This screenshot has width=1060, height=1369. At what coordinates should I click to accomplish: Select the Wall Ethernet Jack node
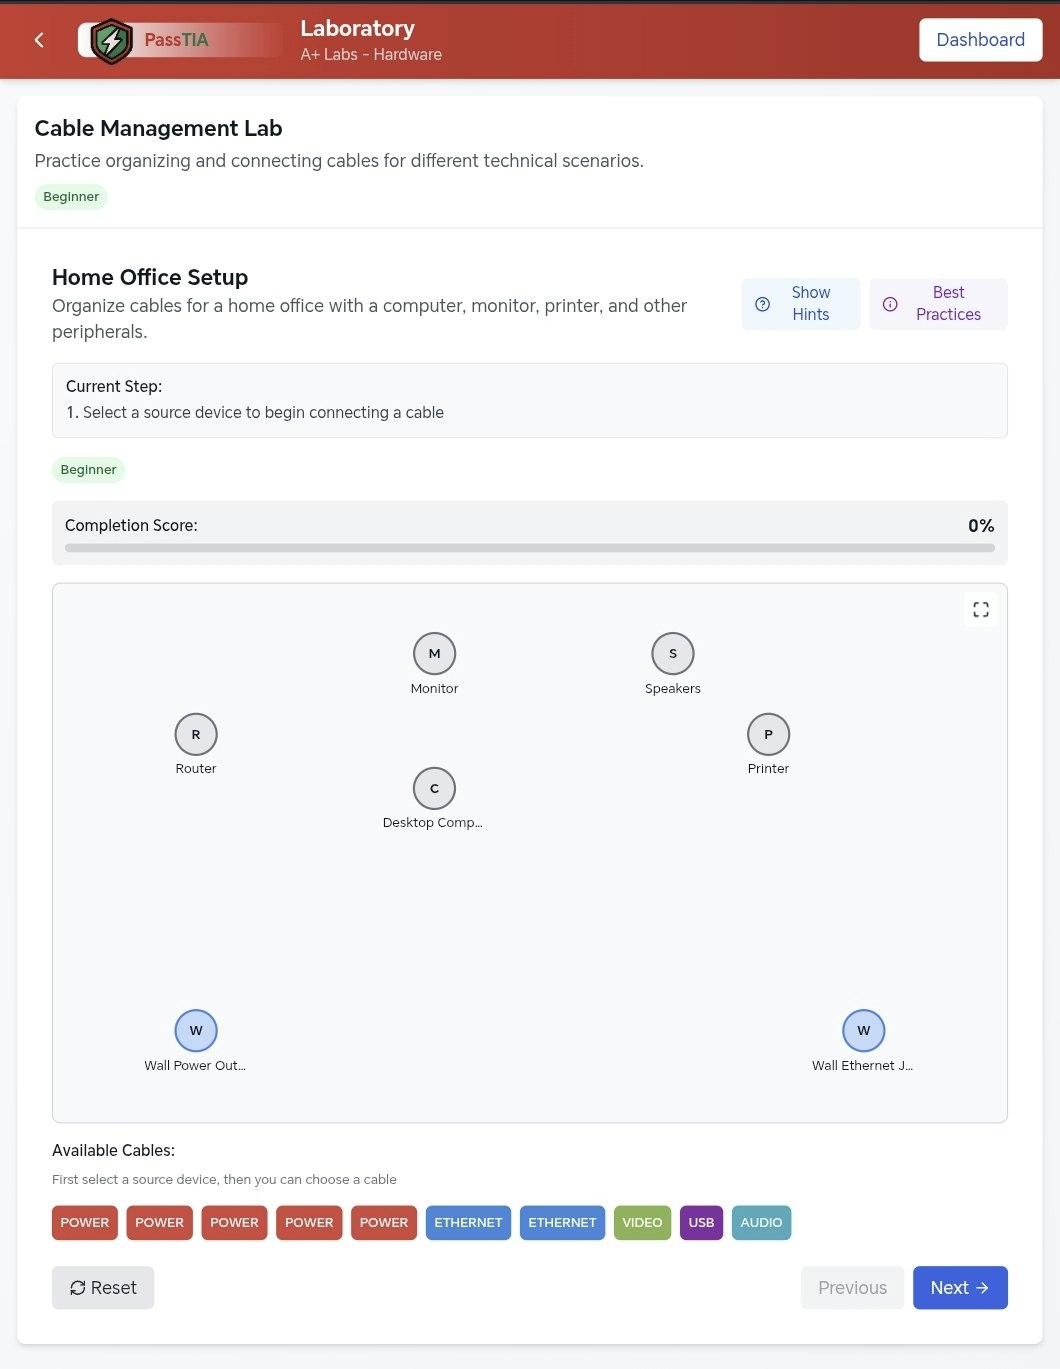(864, 1031)
